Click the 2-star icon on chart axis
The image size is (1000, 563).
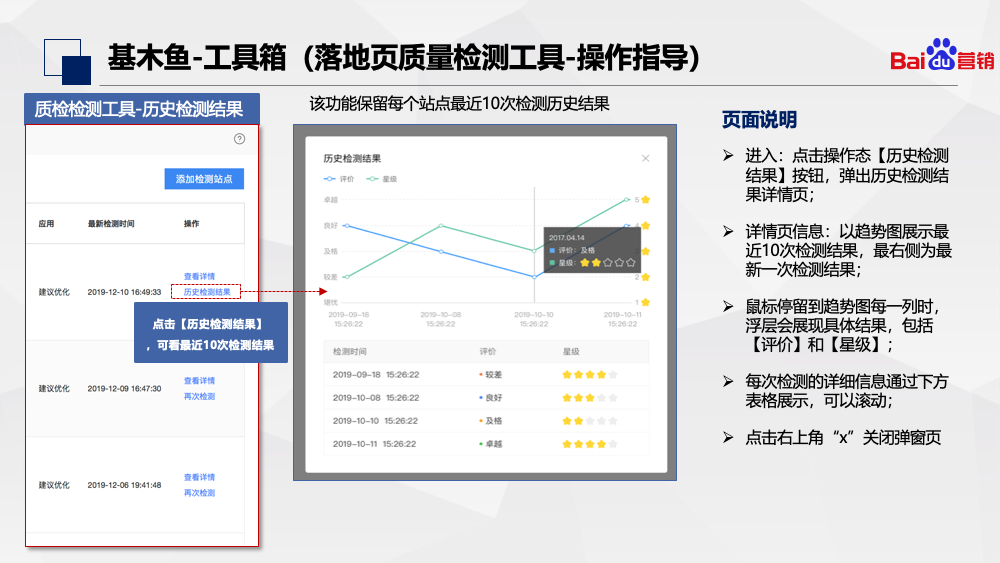pyautogui.click(x=645, y=277)
